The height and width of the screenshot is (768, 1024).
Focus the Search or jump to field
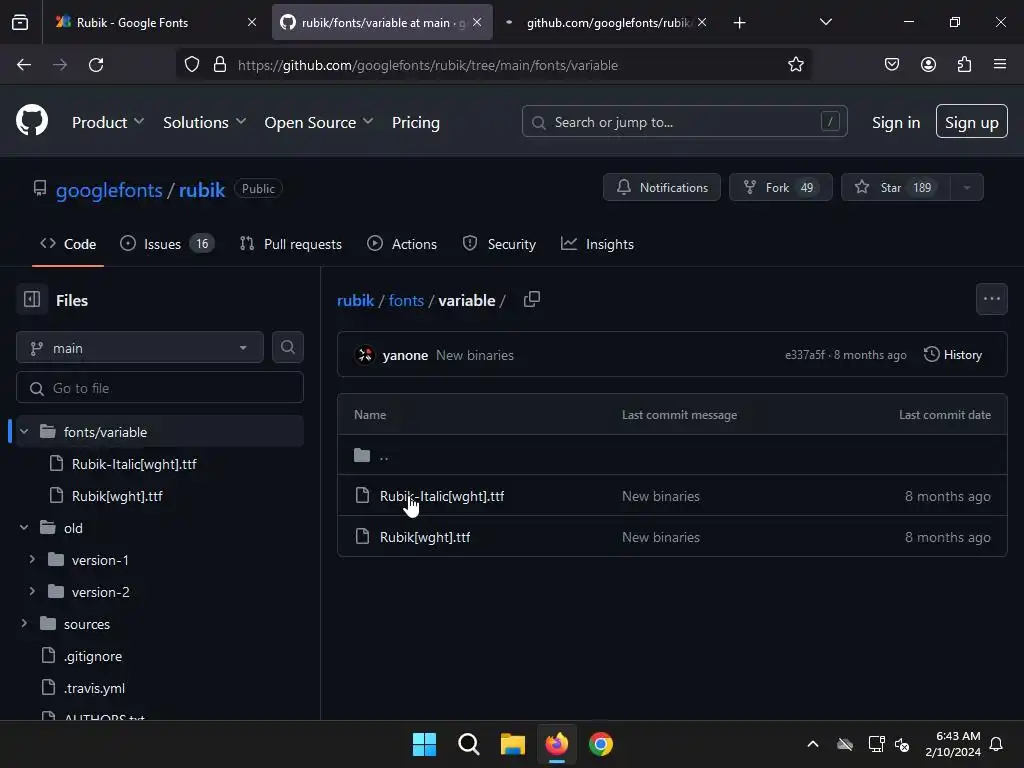(x=684, y=121)
